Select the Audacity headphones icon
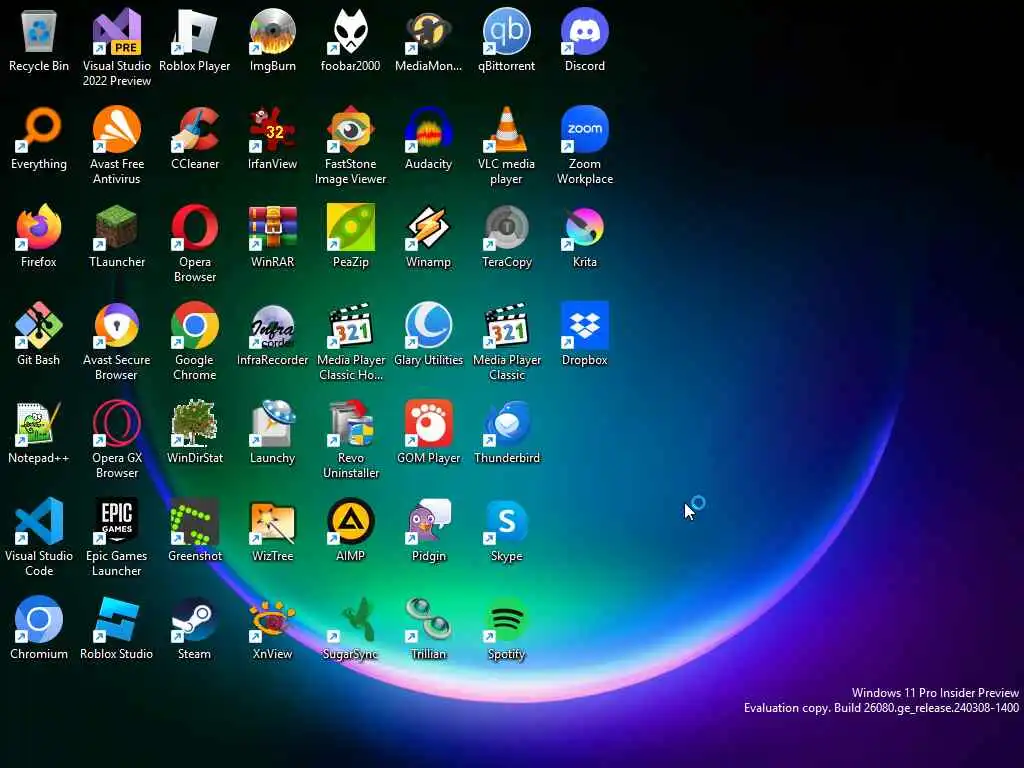The height and width of the screenshot is (768, 1024). pyautogui.click(x=428, y=129)
